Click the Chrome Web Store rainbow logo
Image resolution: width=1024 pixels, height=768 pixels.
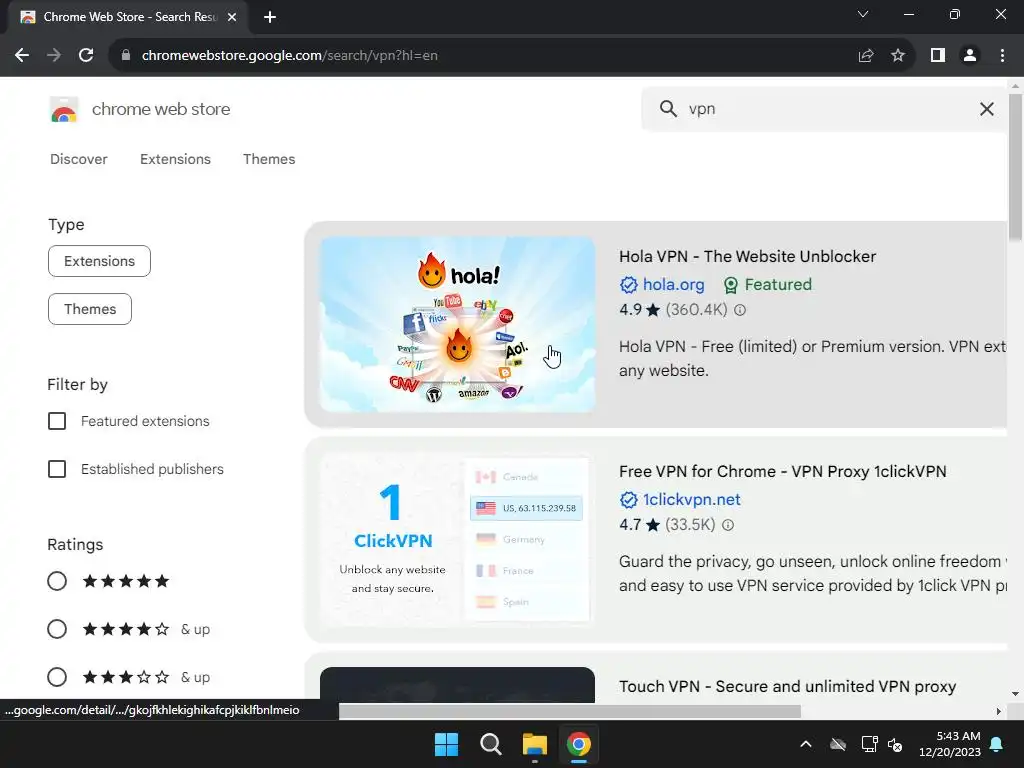click(x=63, y=110)
